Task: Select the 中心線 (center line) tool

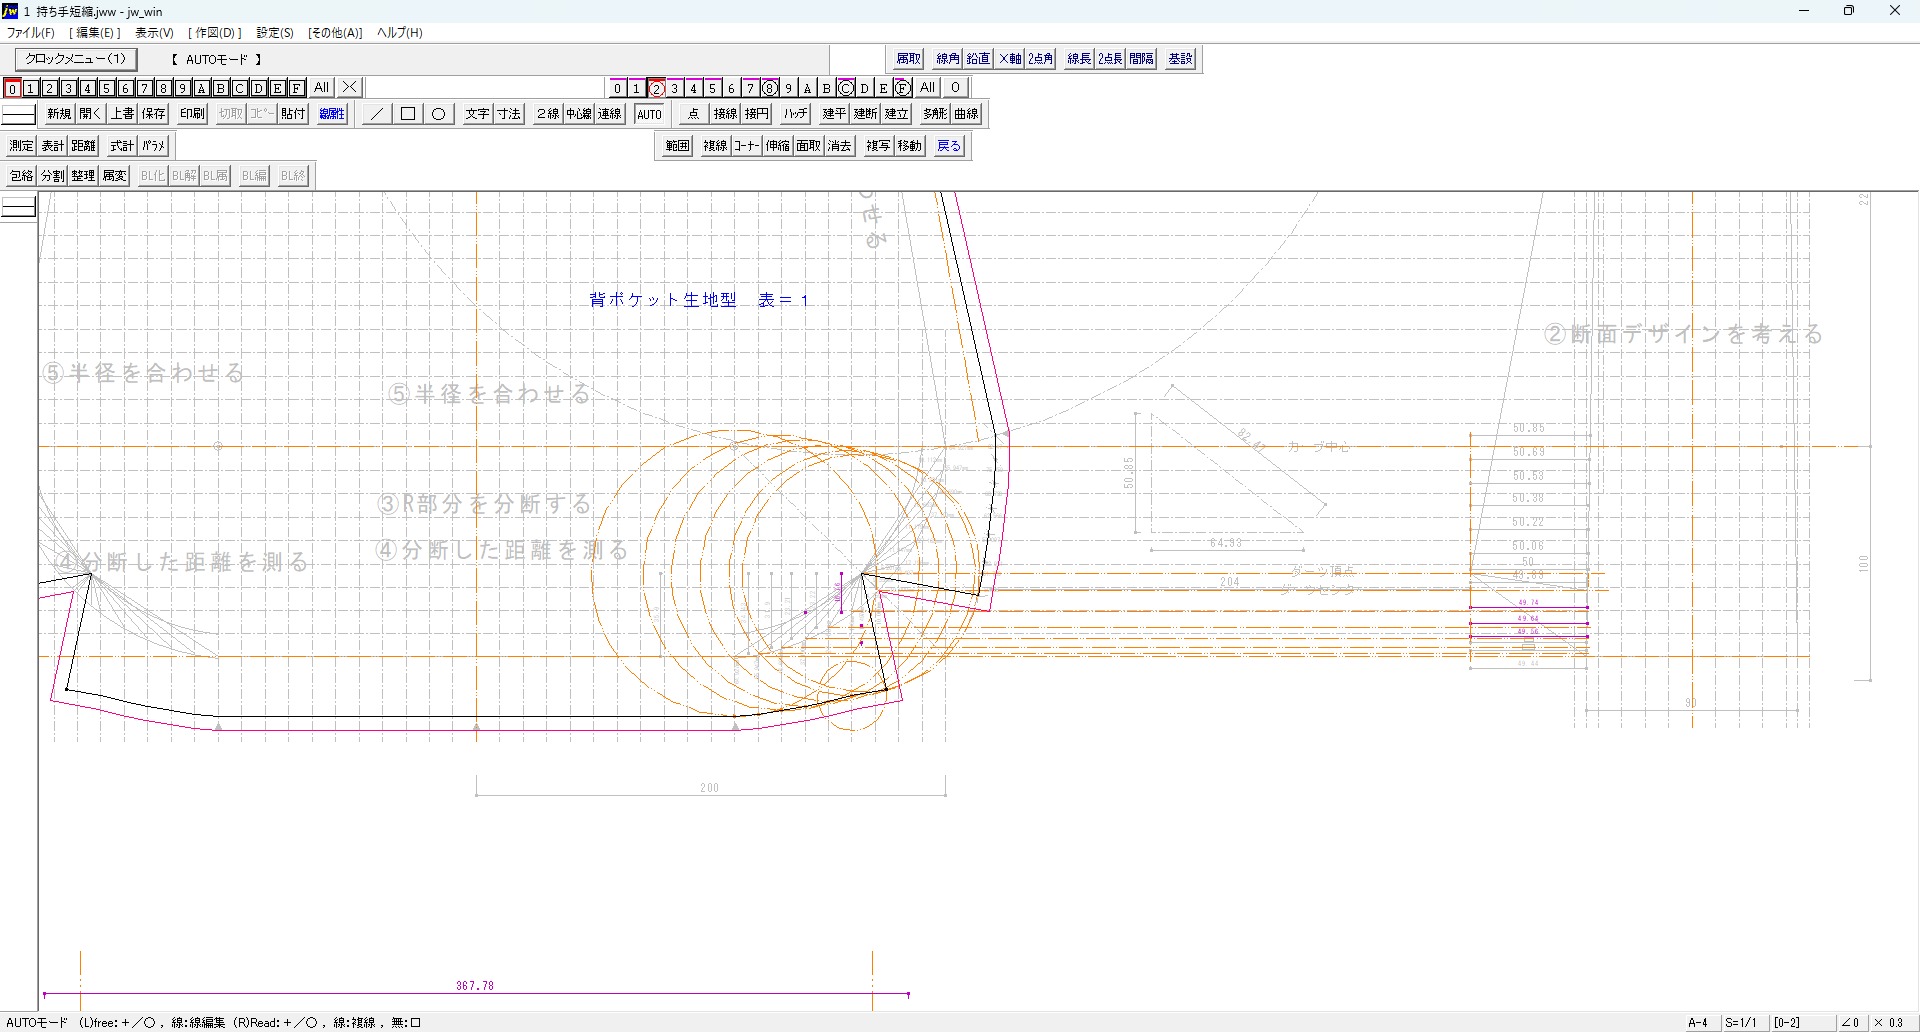Action: tap(578, 114)
